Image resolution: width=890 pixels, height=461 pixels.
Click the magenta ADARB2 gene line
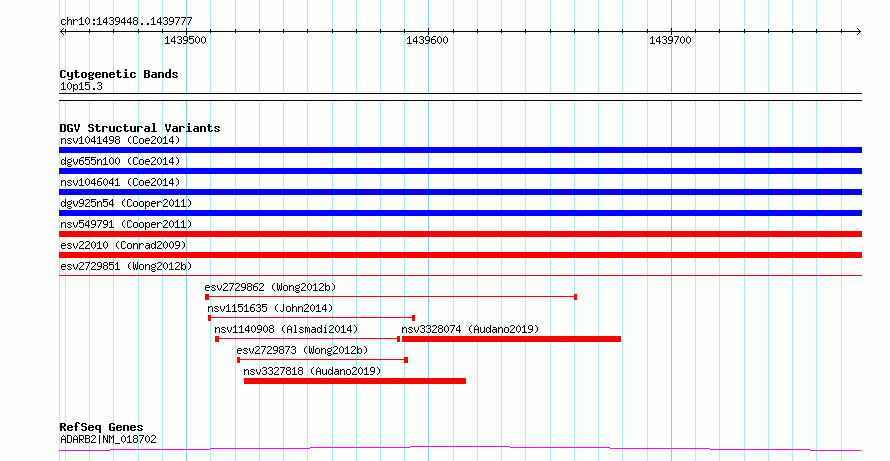460,449
